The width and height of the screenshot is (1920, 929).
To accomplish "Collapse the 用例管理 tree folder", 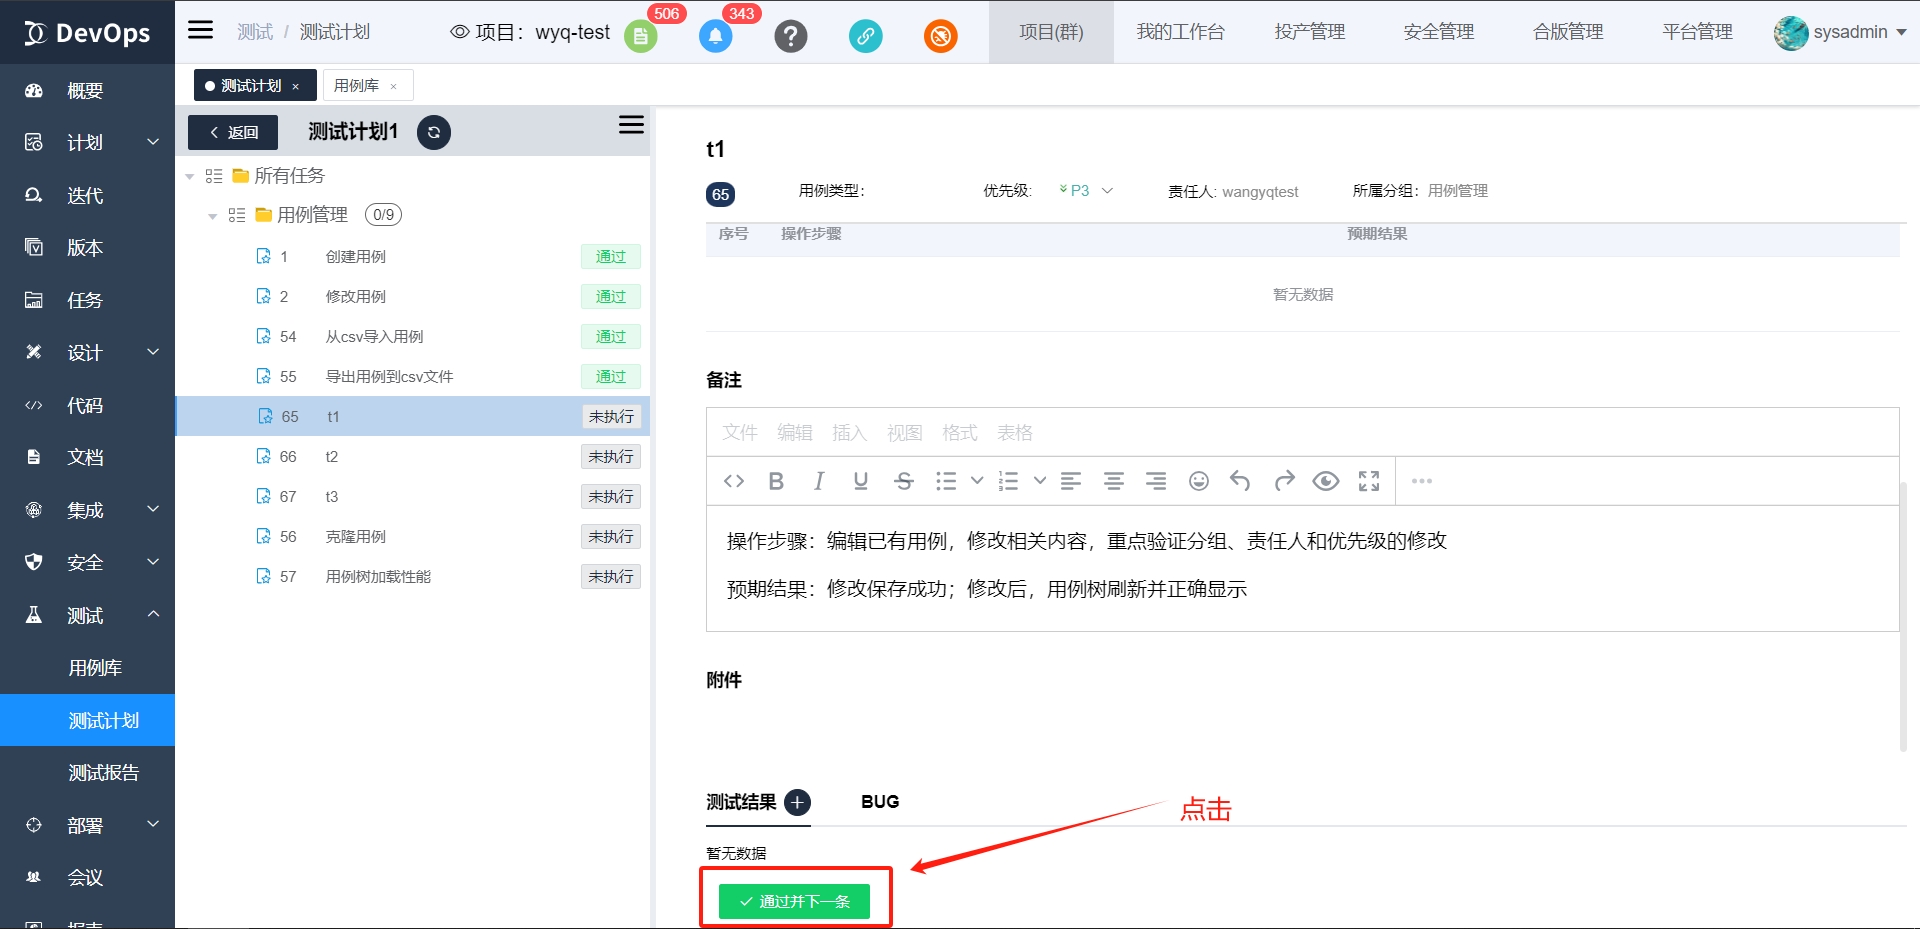I will [x=212, y=216].
